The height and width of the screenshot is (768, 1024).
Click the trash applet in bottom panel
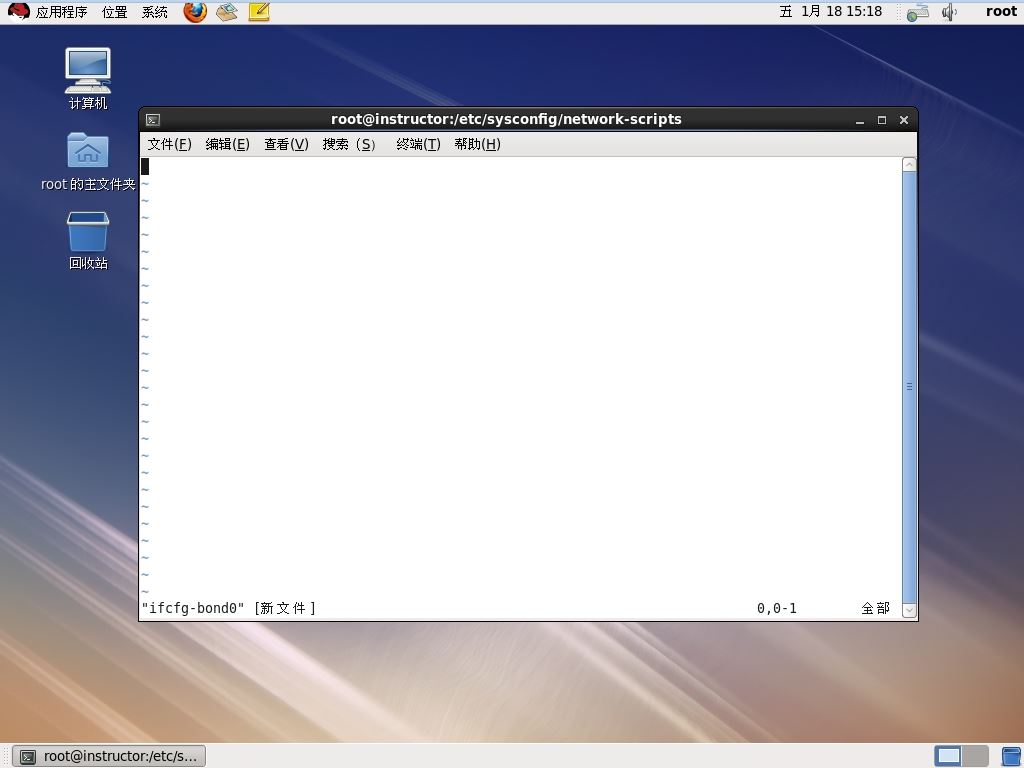pos(1011,756)
